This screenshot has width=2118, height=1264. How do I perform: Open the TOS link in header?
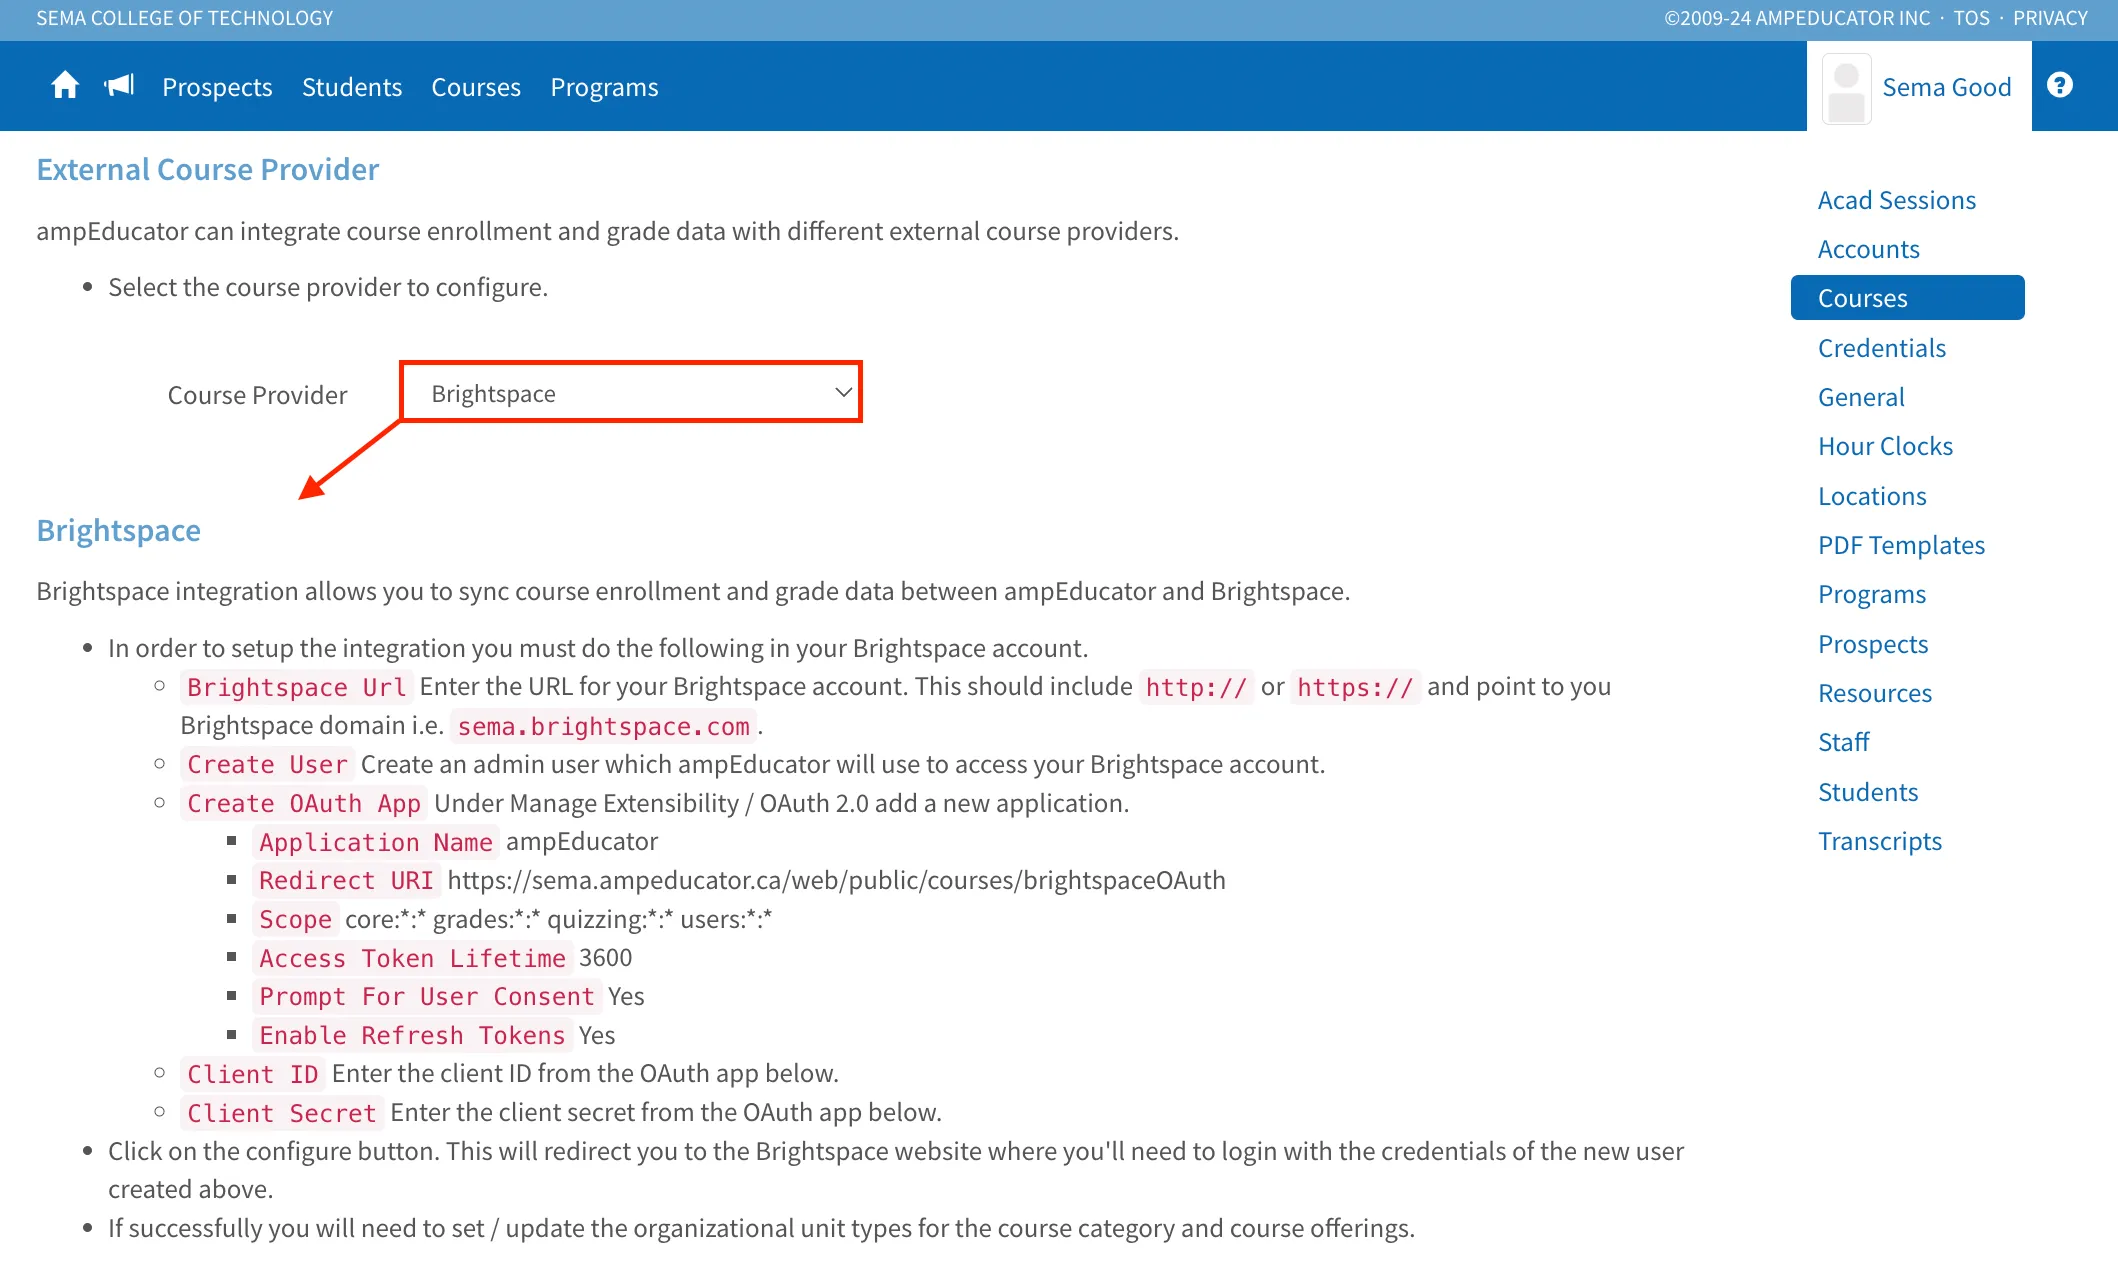point(1971,18)
